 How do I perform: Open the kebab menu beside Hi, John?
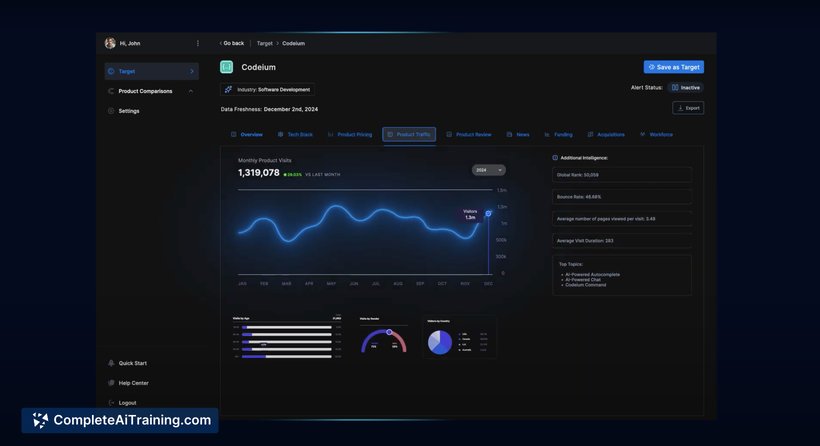(198, 43)
